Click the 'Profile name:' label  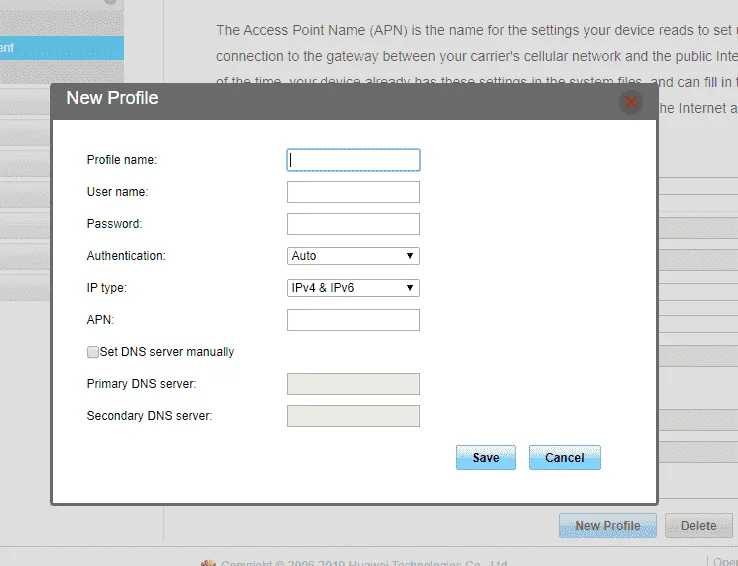122,160
